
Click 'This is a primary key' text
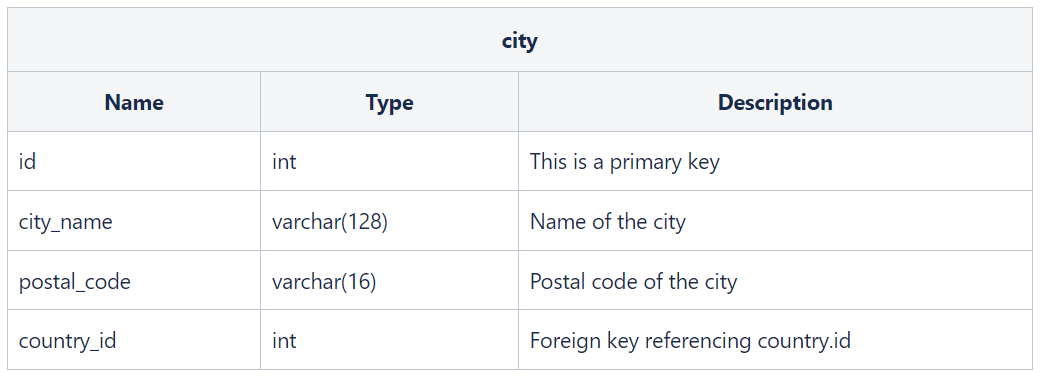625,162
